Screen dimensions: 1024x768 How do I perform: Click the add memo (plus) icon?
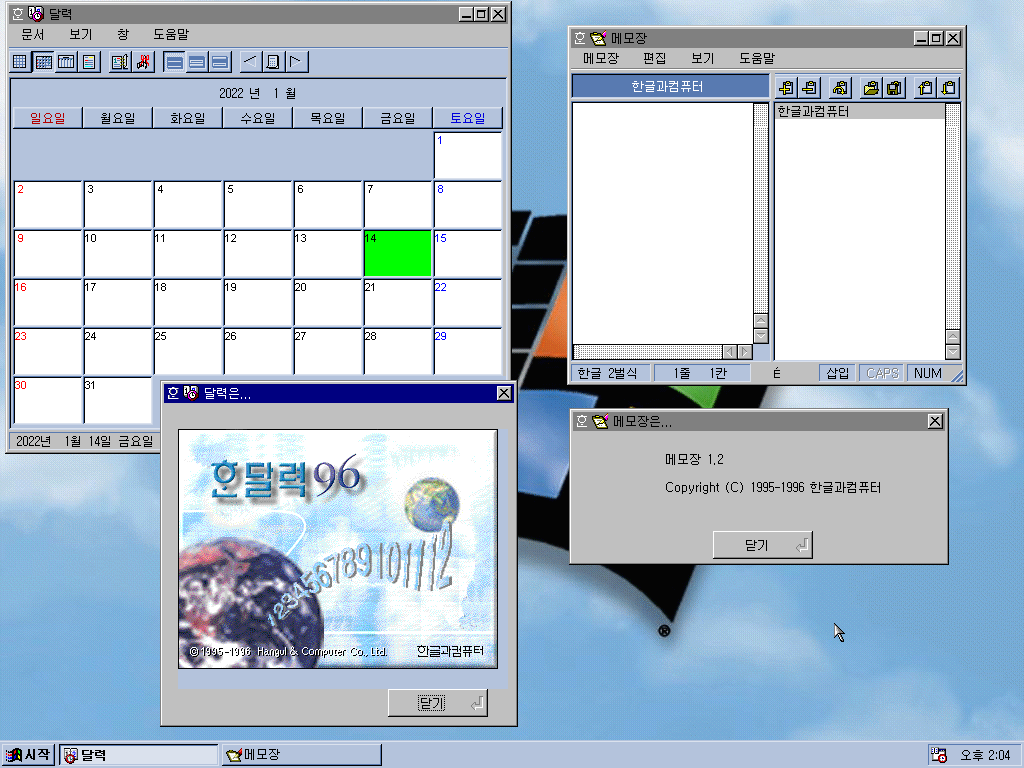click(x=786, y=87)
